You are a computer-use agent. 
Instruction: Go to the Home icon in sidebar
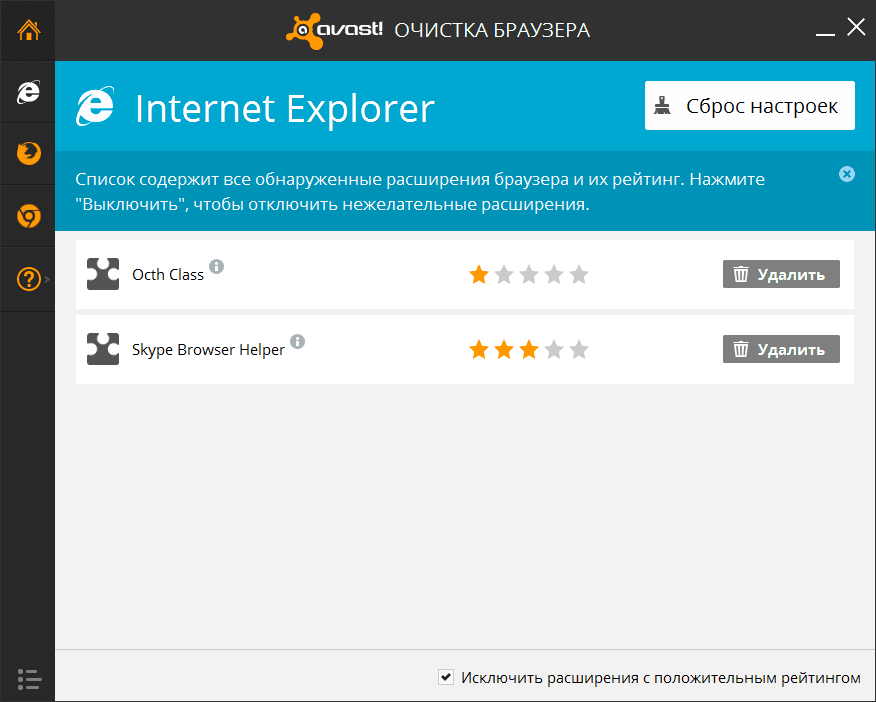click(28, 30)
